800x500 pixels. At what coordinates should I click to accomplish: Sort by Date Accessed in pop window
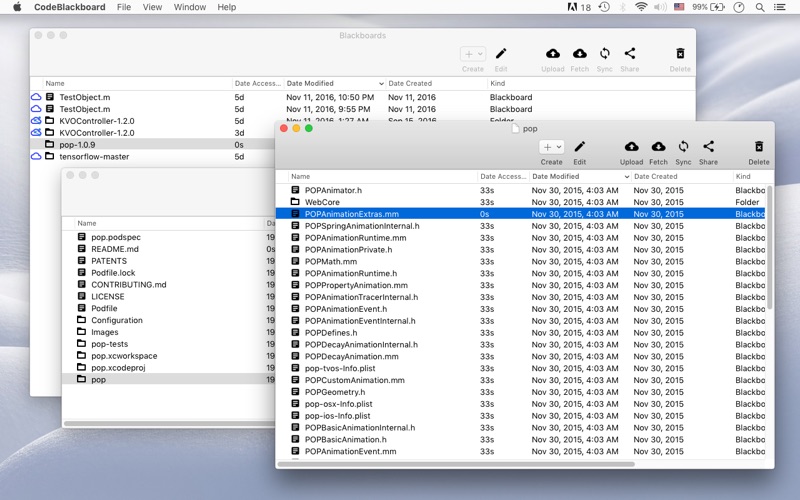point(503,177)
